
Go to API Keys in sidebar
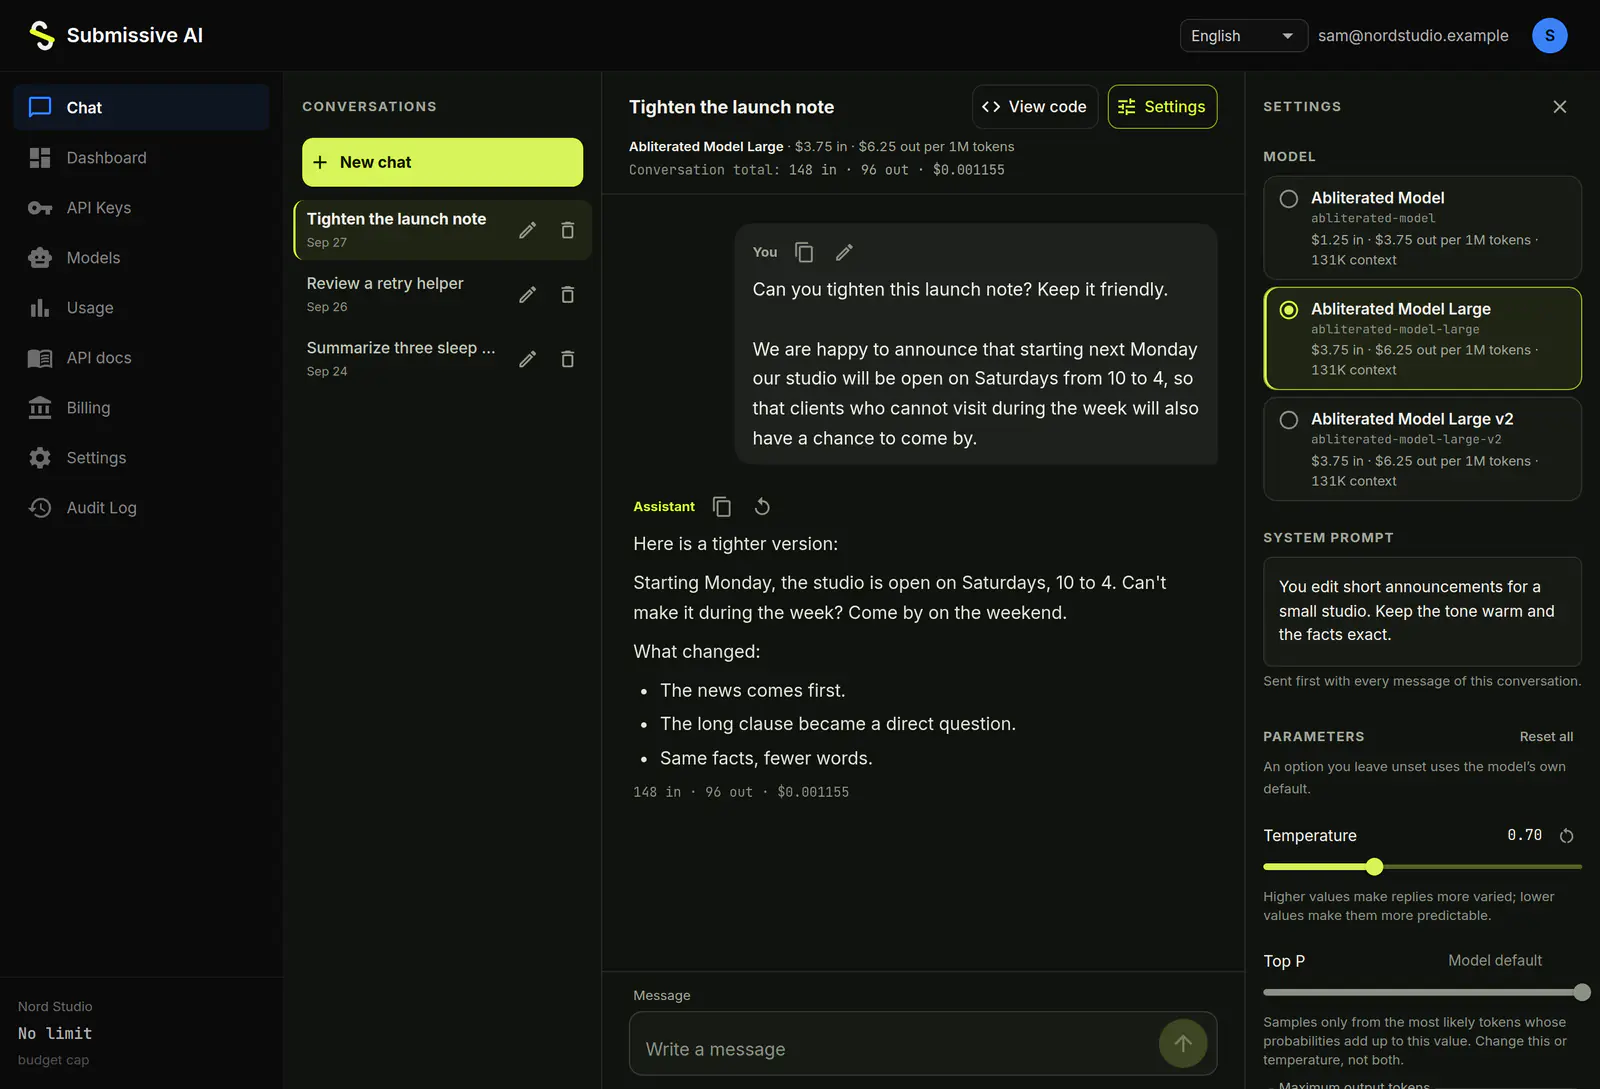click(x=141, y=208)
